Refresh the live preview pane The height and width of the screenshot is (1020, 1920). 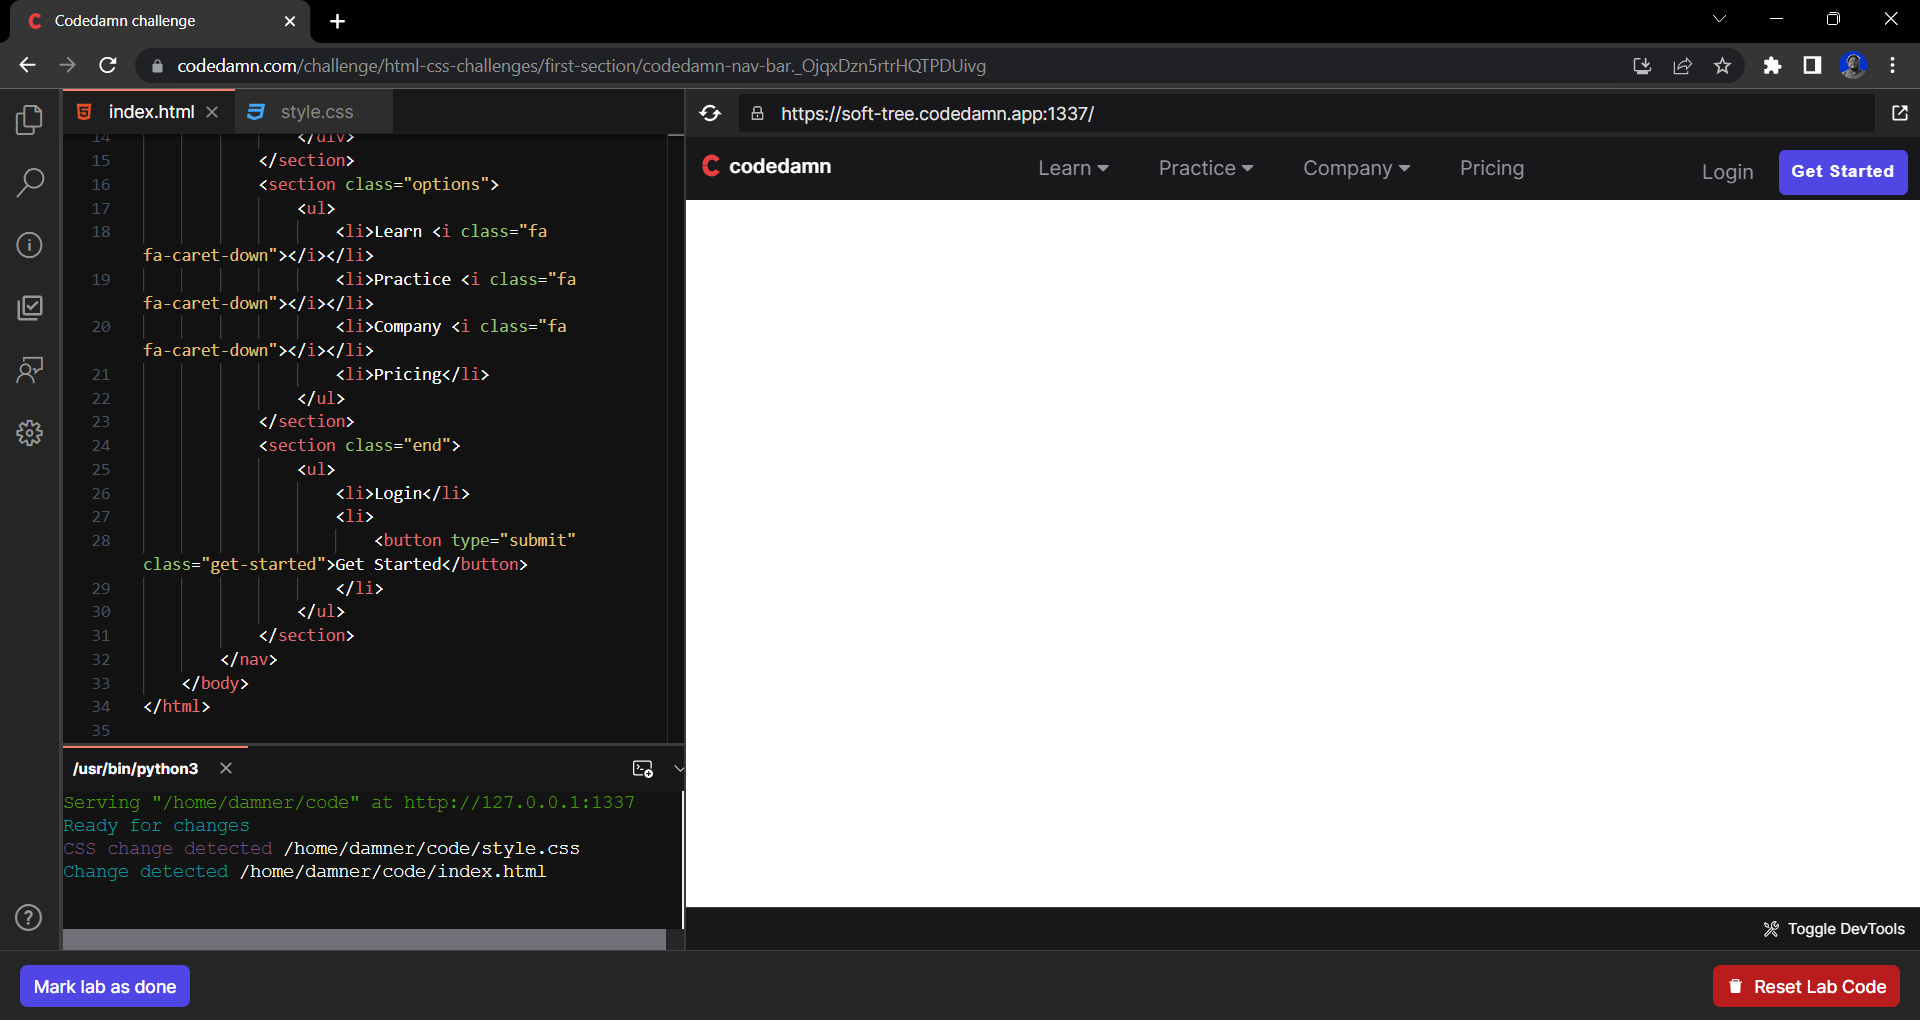[x=710, y=113]
